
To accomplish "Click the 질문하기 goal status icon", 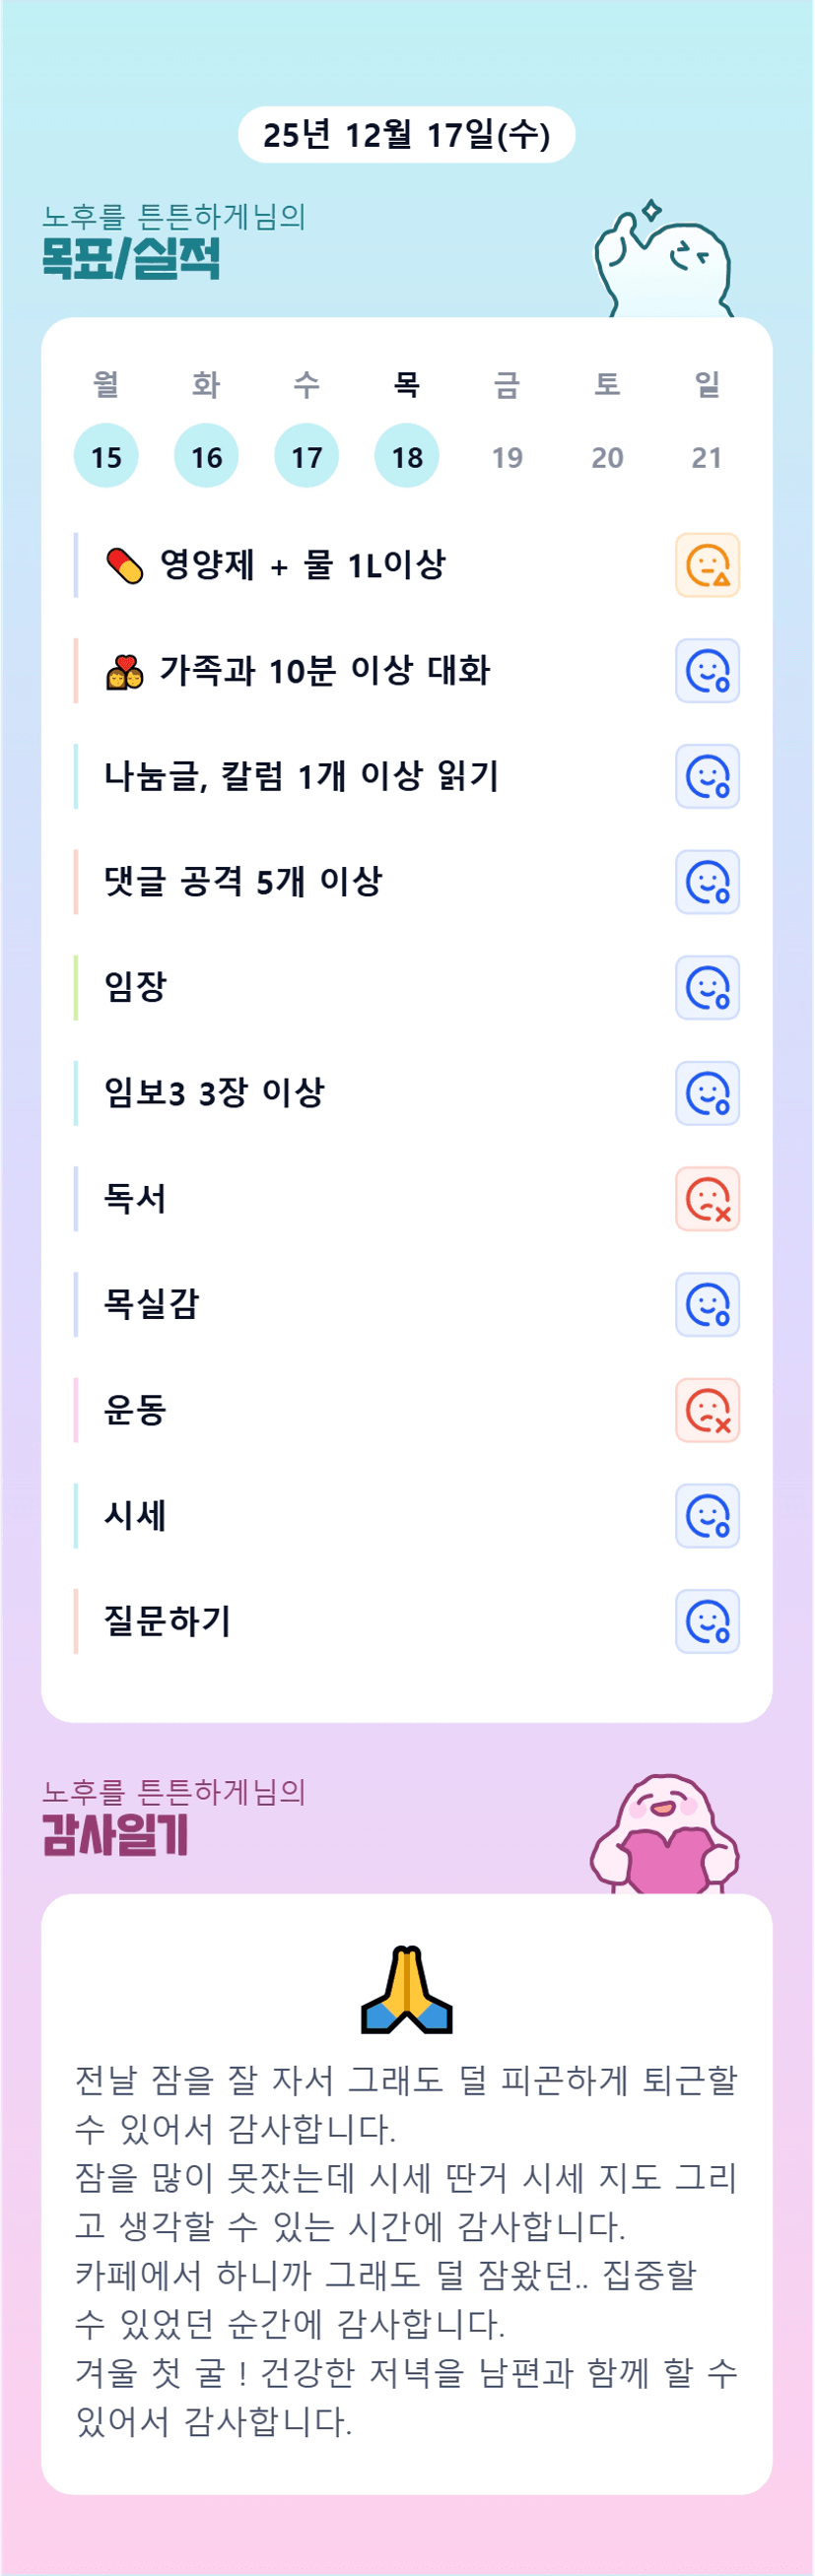I will (x=707, y=1621).
